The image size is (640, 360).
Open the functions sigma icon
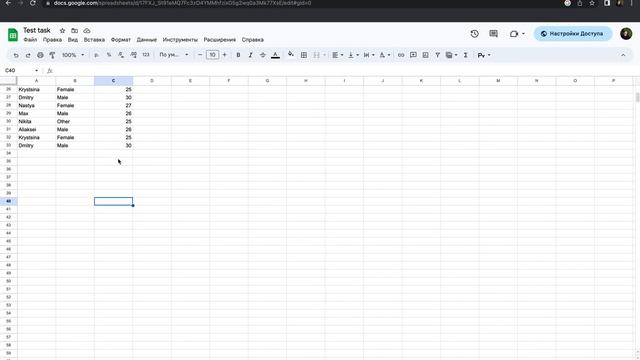465,55
